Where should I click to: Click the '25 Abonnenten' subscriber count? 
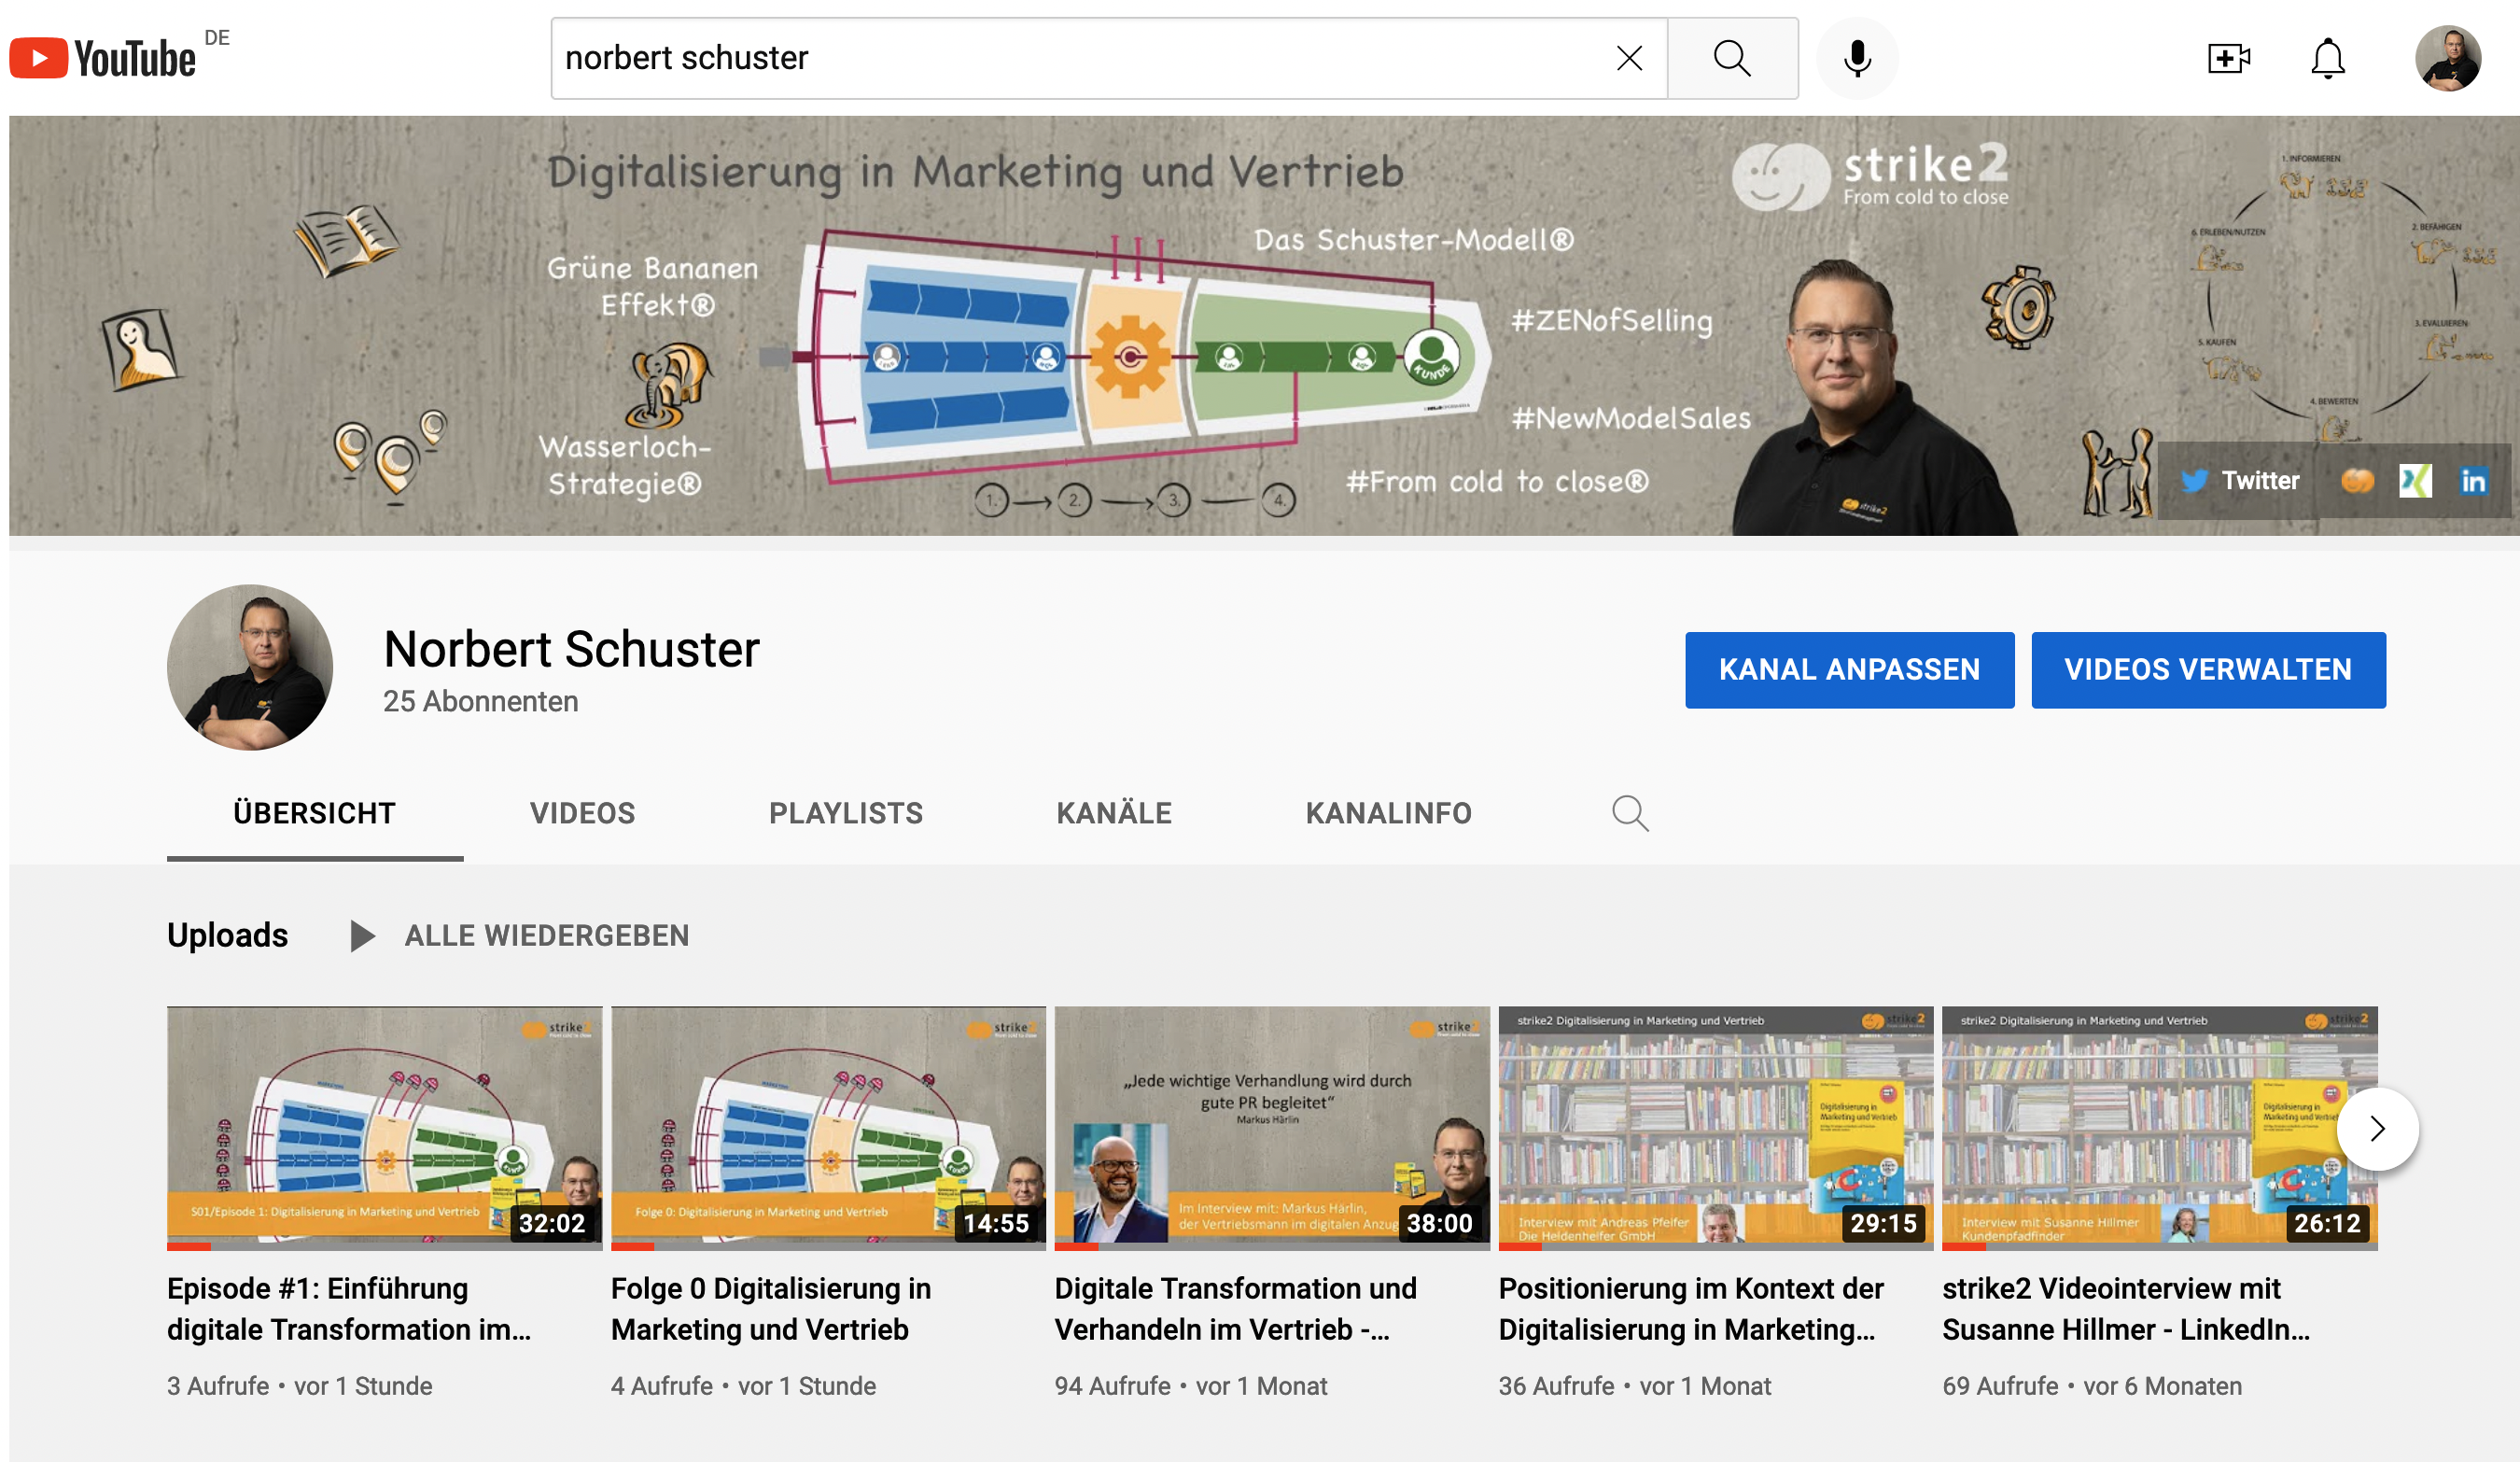click(x=481, y=701)
